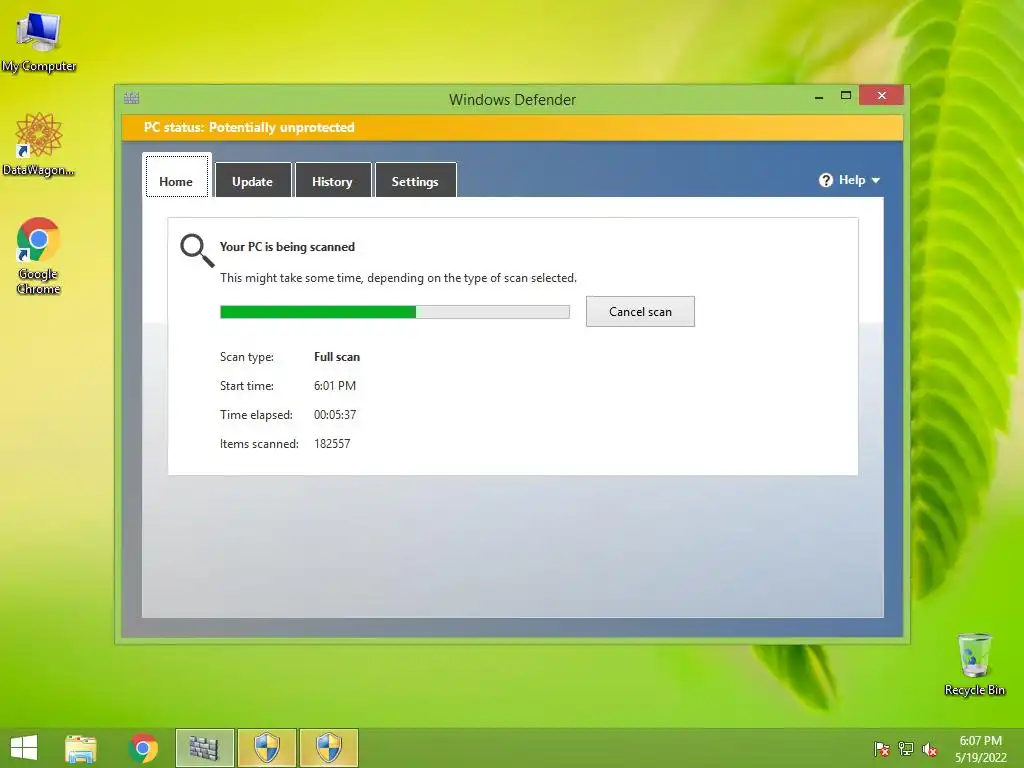The height and width of the screenshot is (768, 1024).
Task: Click the muted volume tray icon
Action: 930,749
